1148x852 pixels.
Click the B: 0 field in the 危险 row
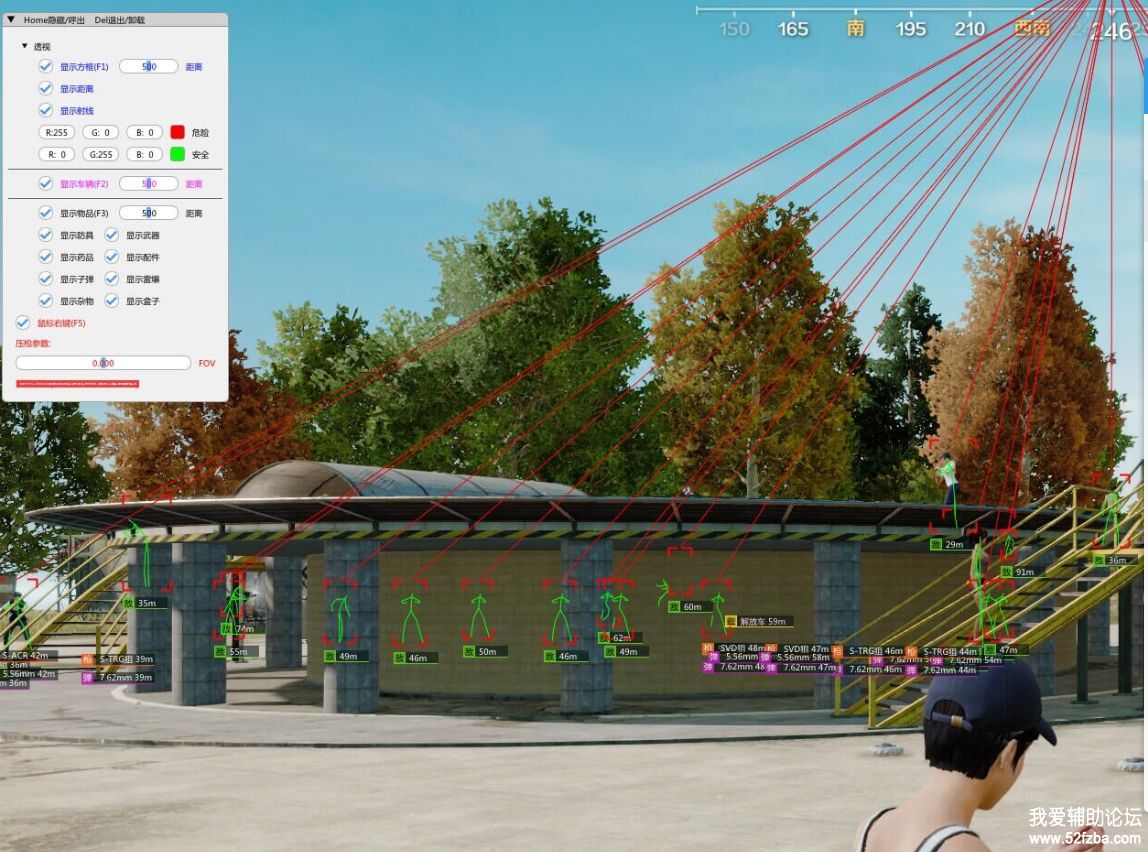click(144, 132)
